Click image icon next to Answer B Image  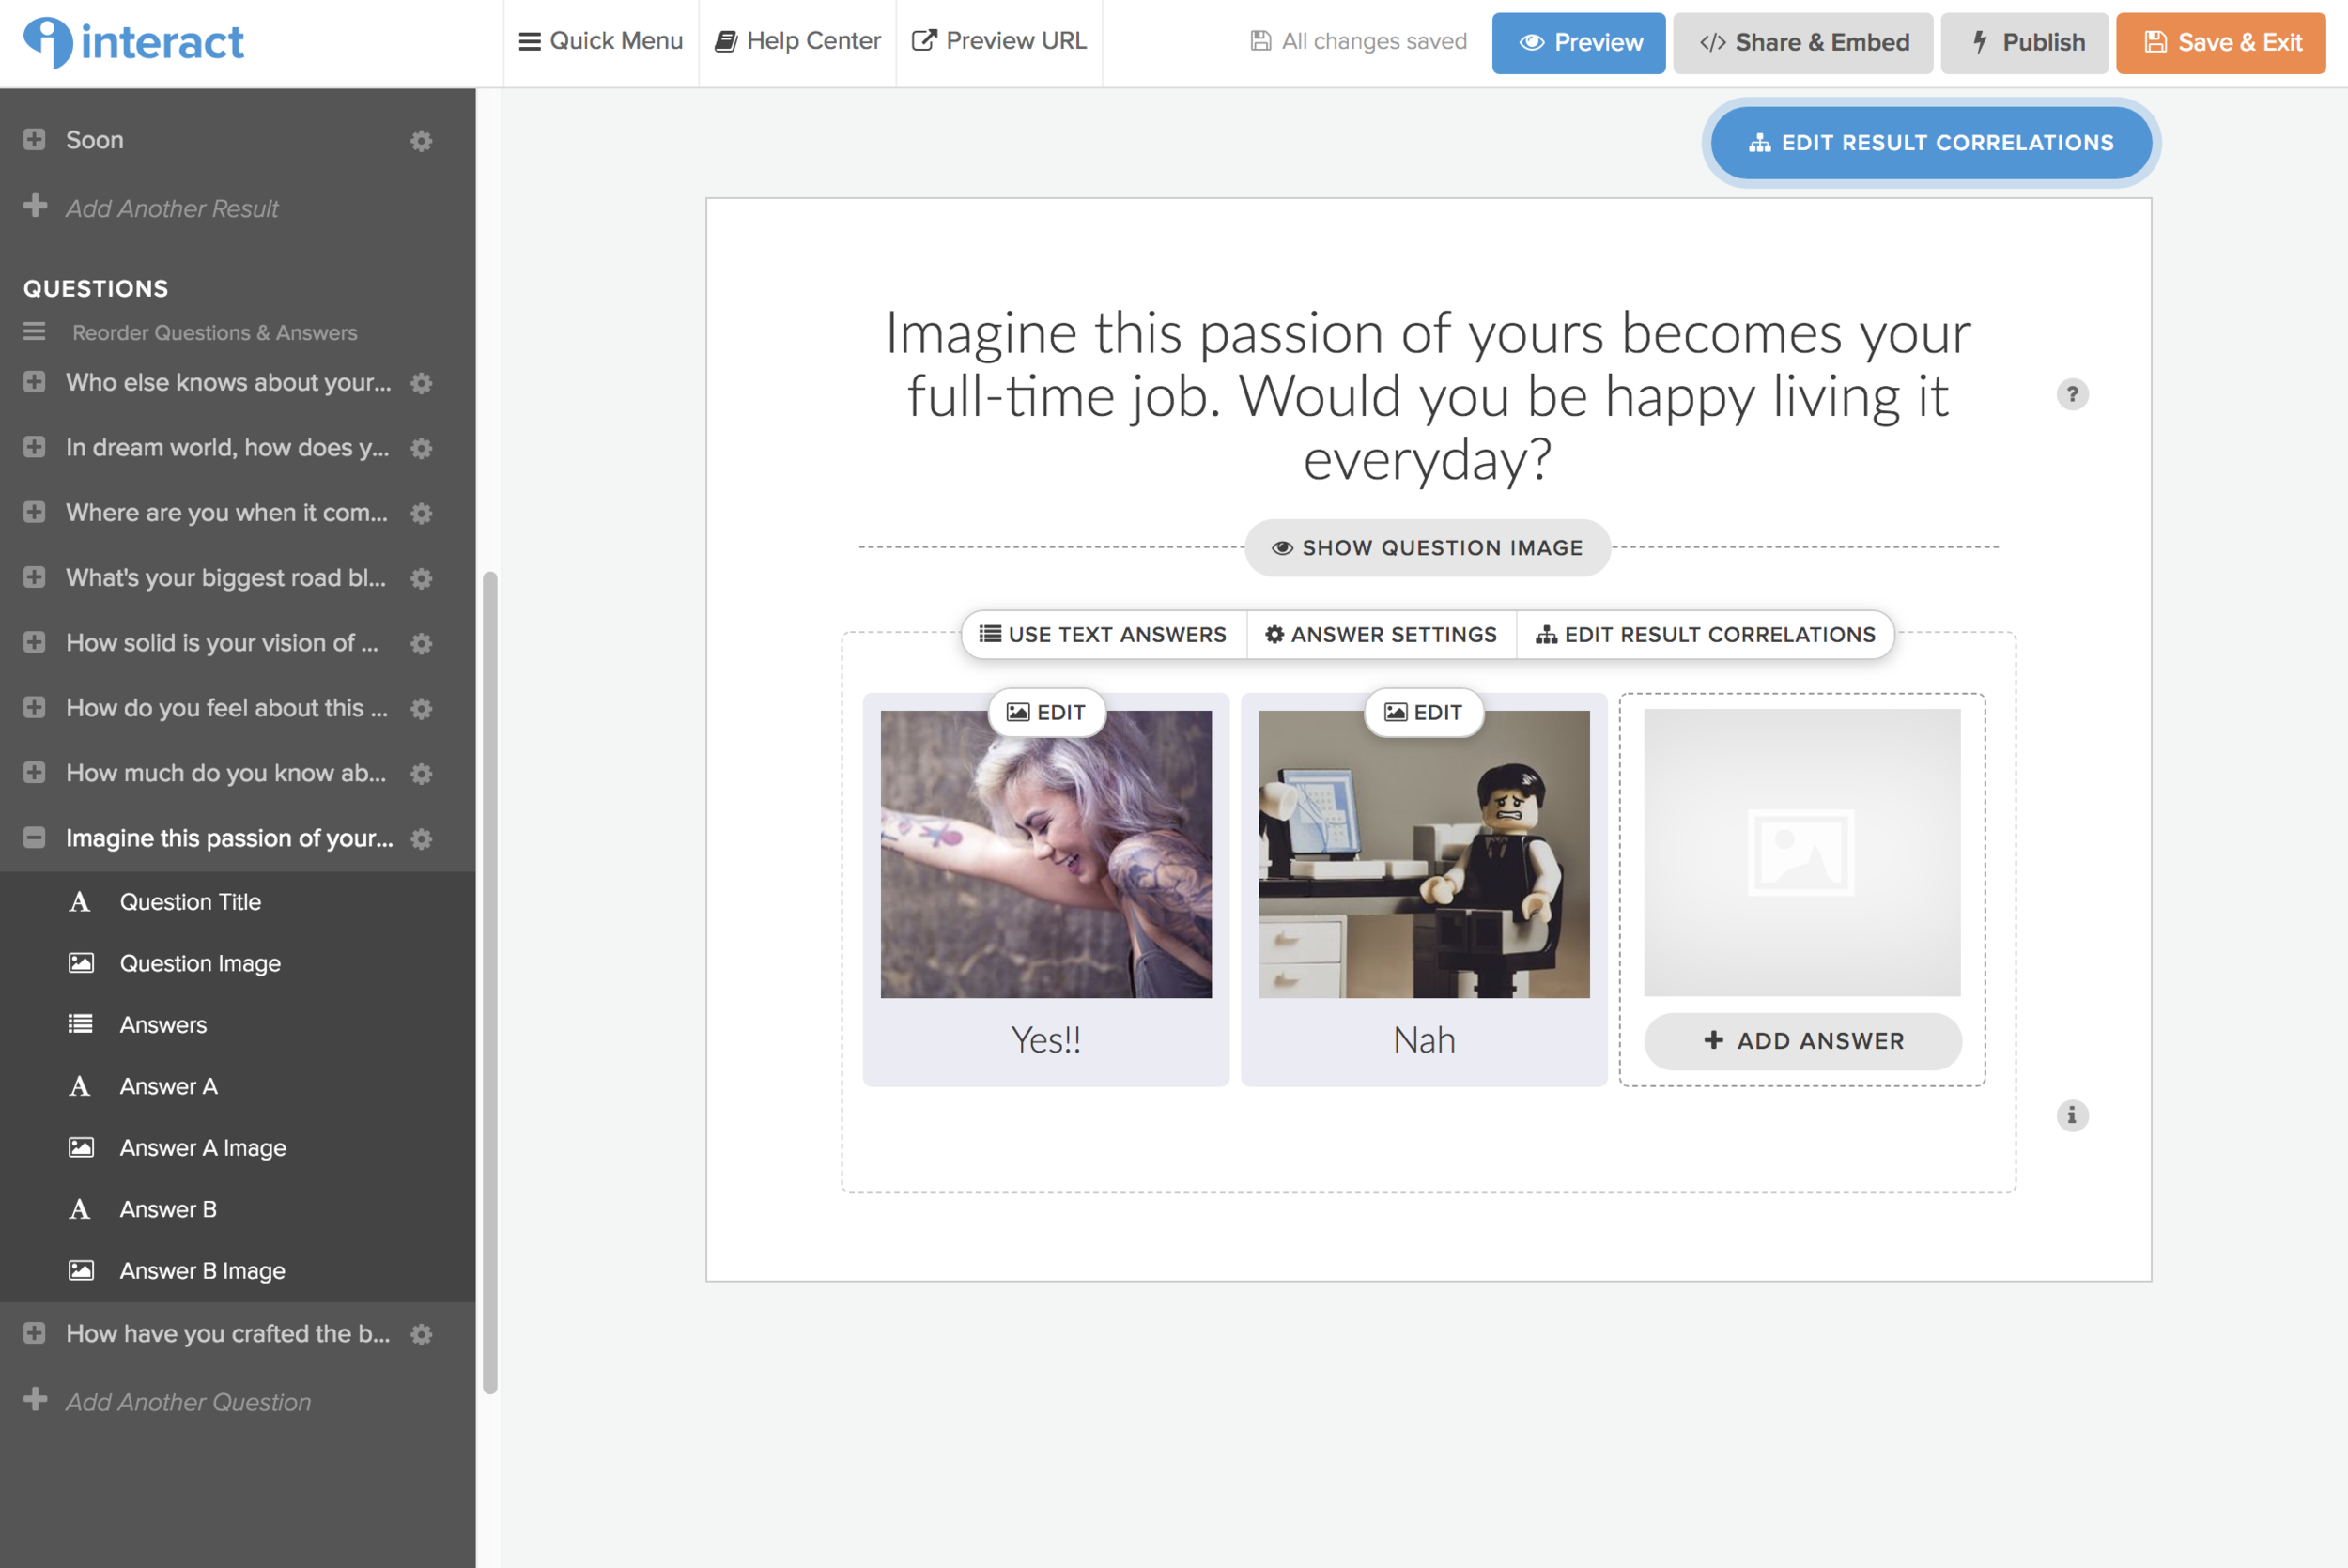81,1270
